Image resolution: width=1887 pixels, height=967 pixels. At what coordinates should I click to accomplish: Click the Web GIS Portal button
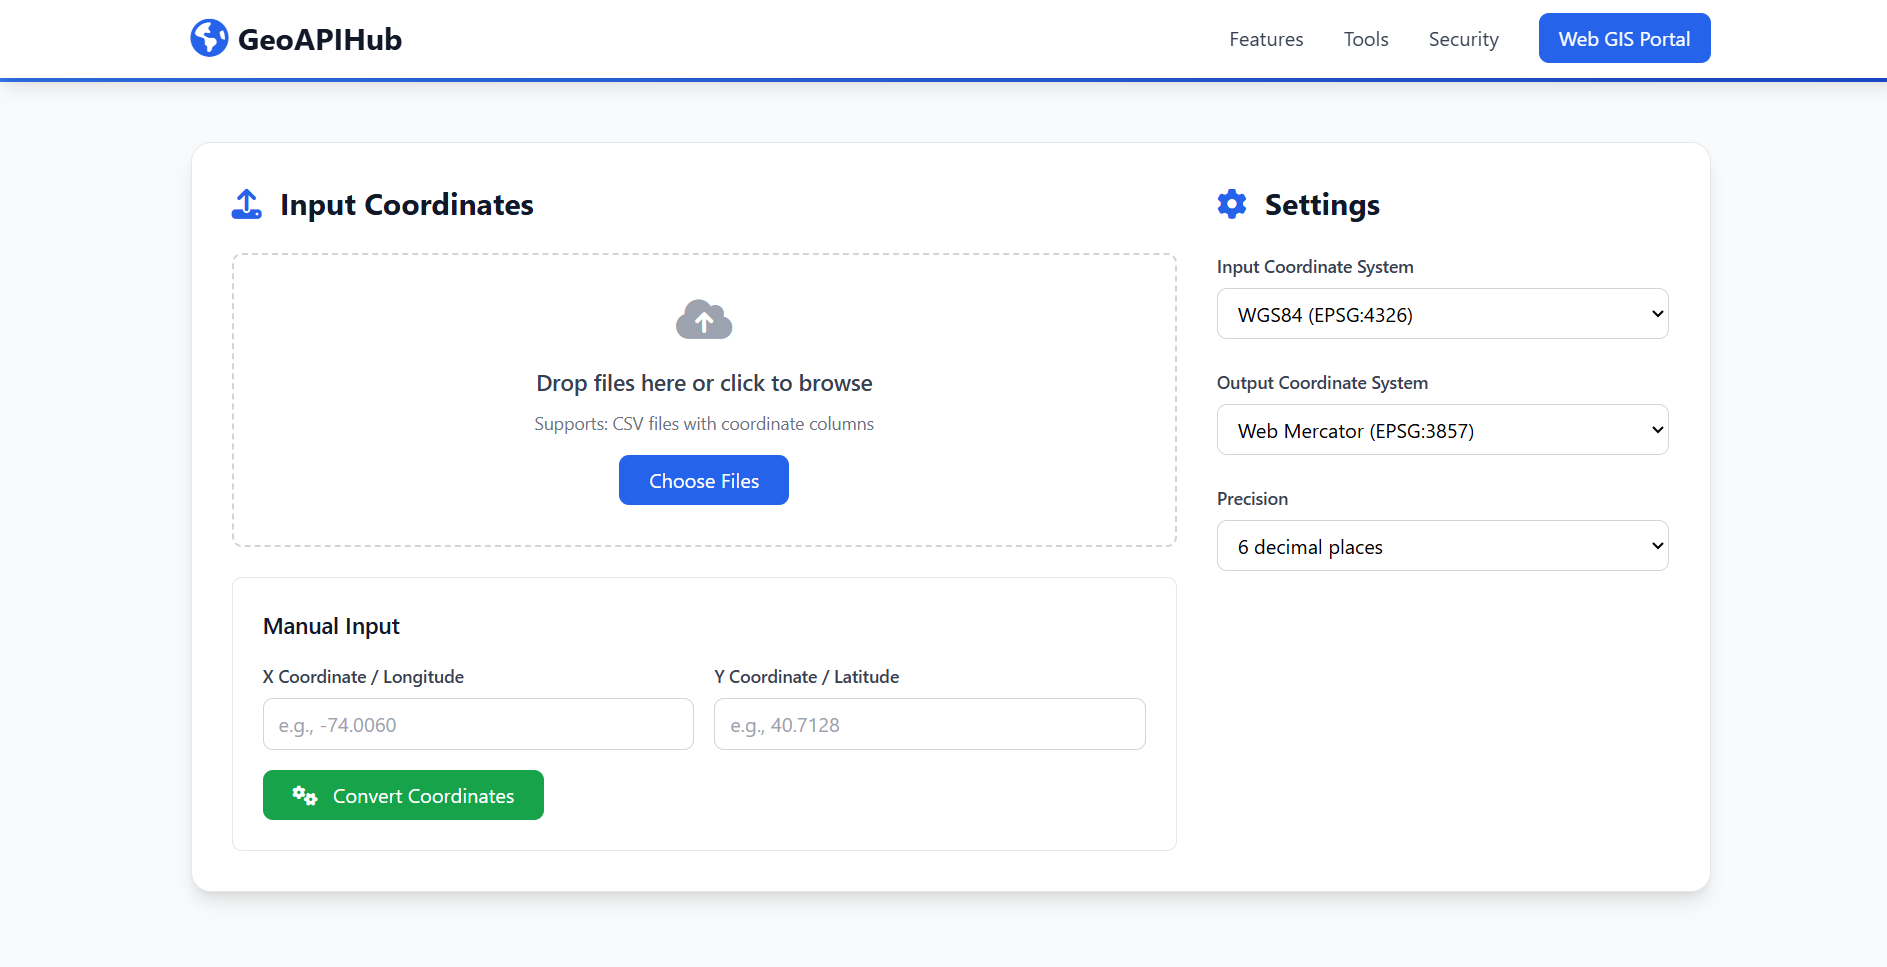1623,38
